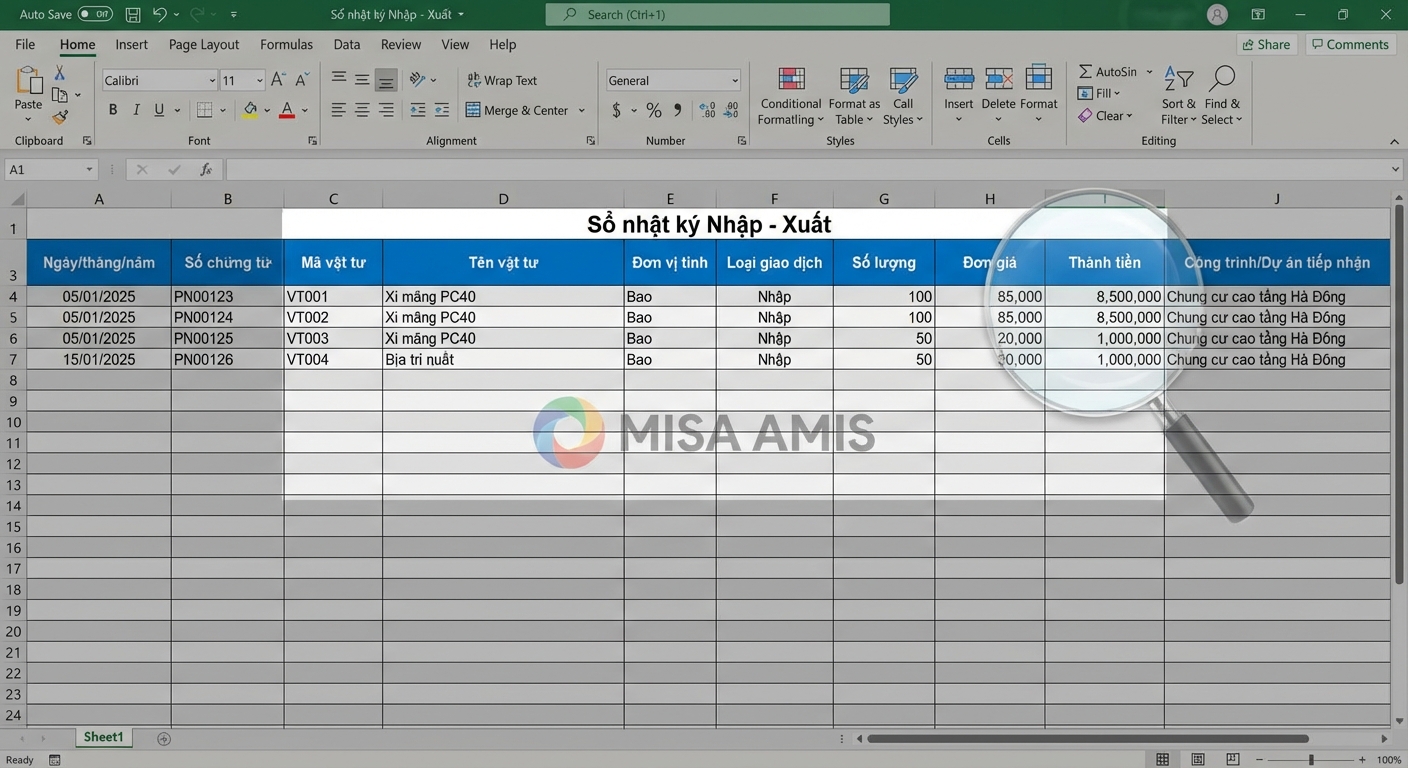Open the Comments button
This screenshot has height=768, width=1408.
(1349, 45)
